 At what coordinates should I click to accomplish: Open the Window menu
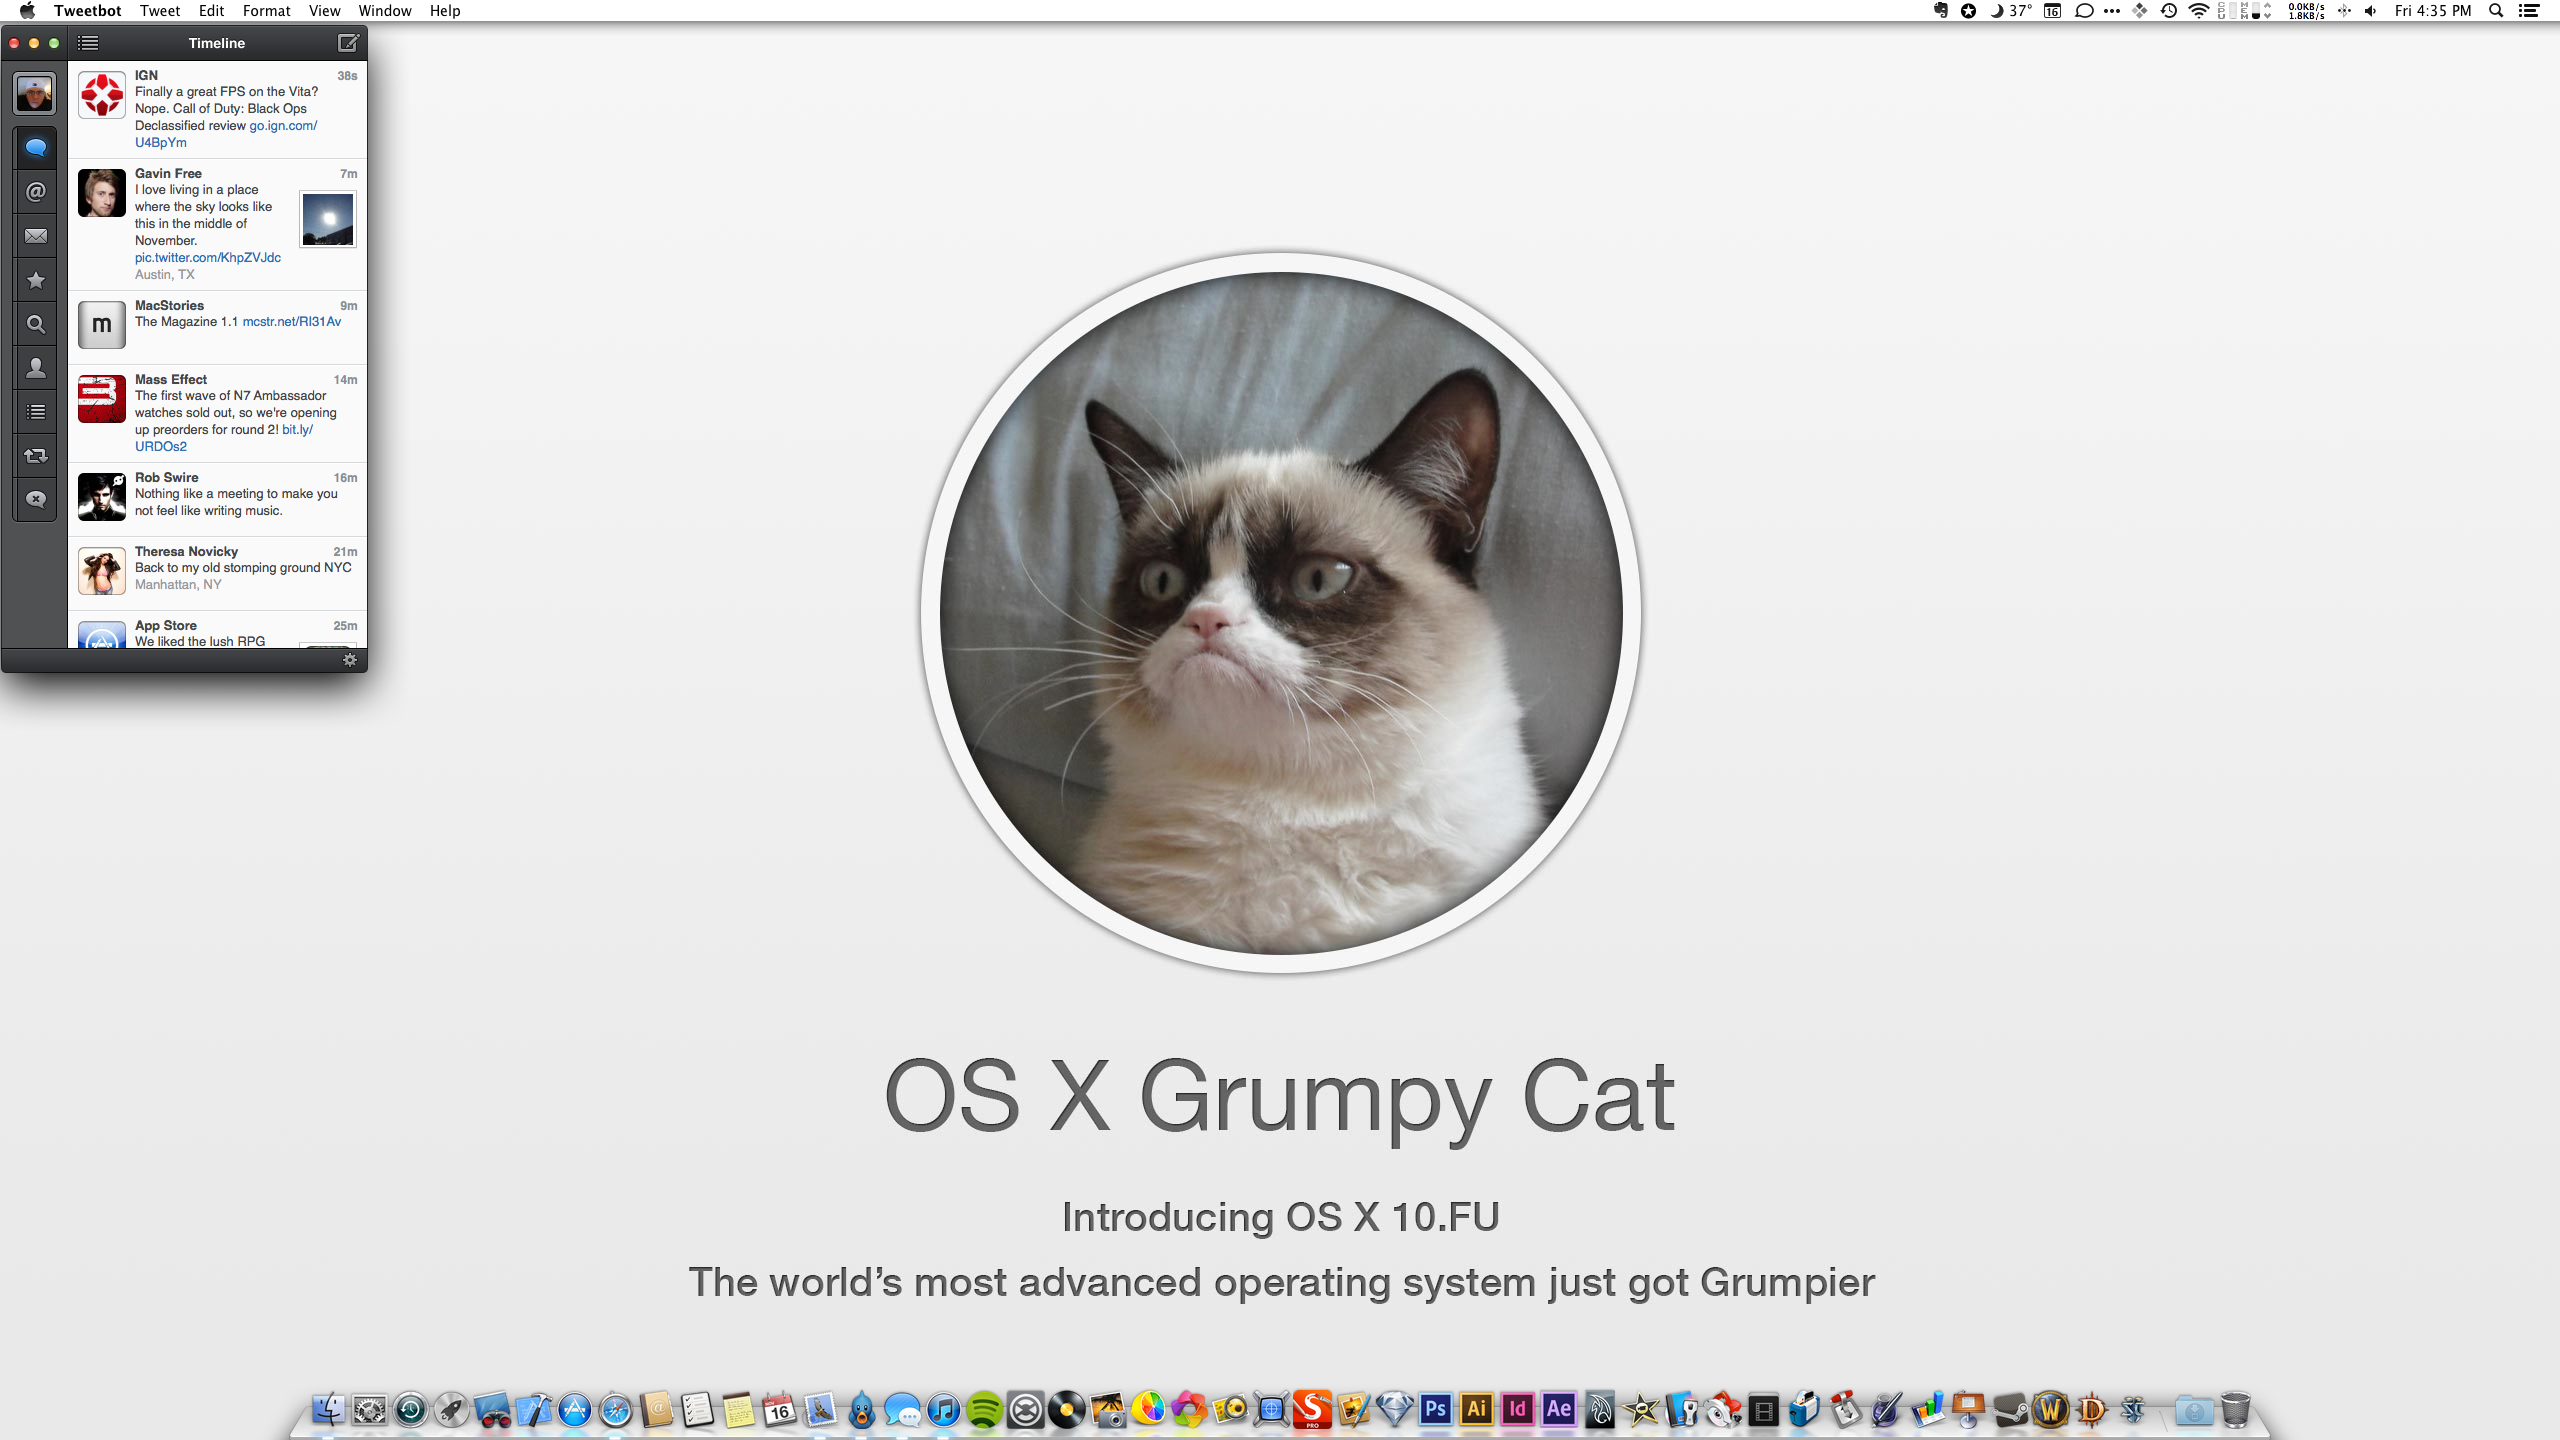pyautogui.click(x=385, y=11)
